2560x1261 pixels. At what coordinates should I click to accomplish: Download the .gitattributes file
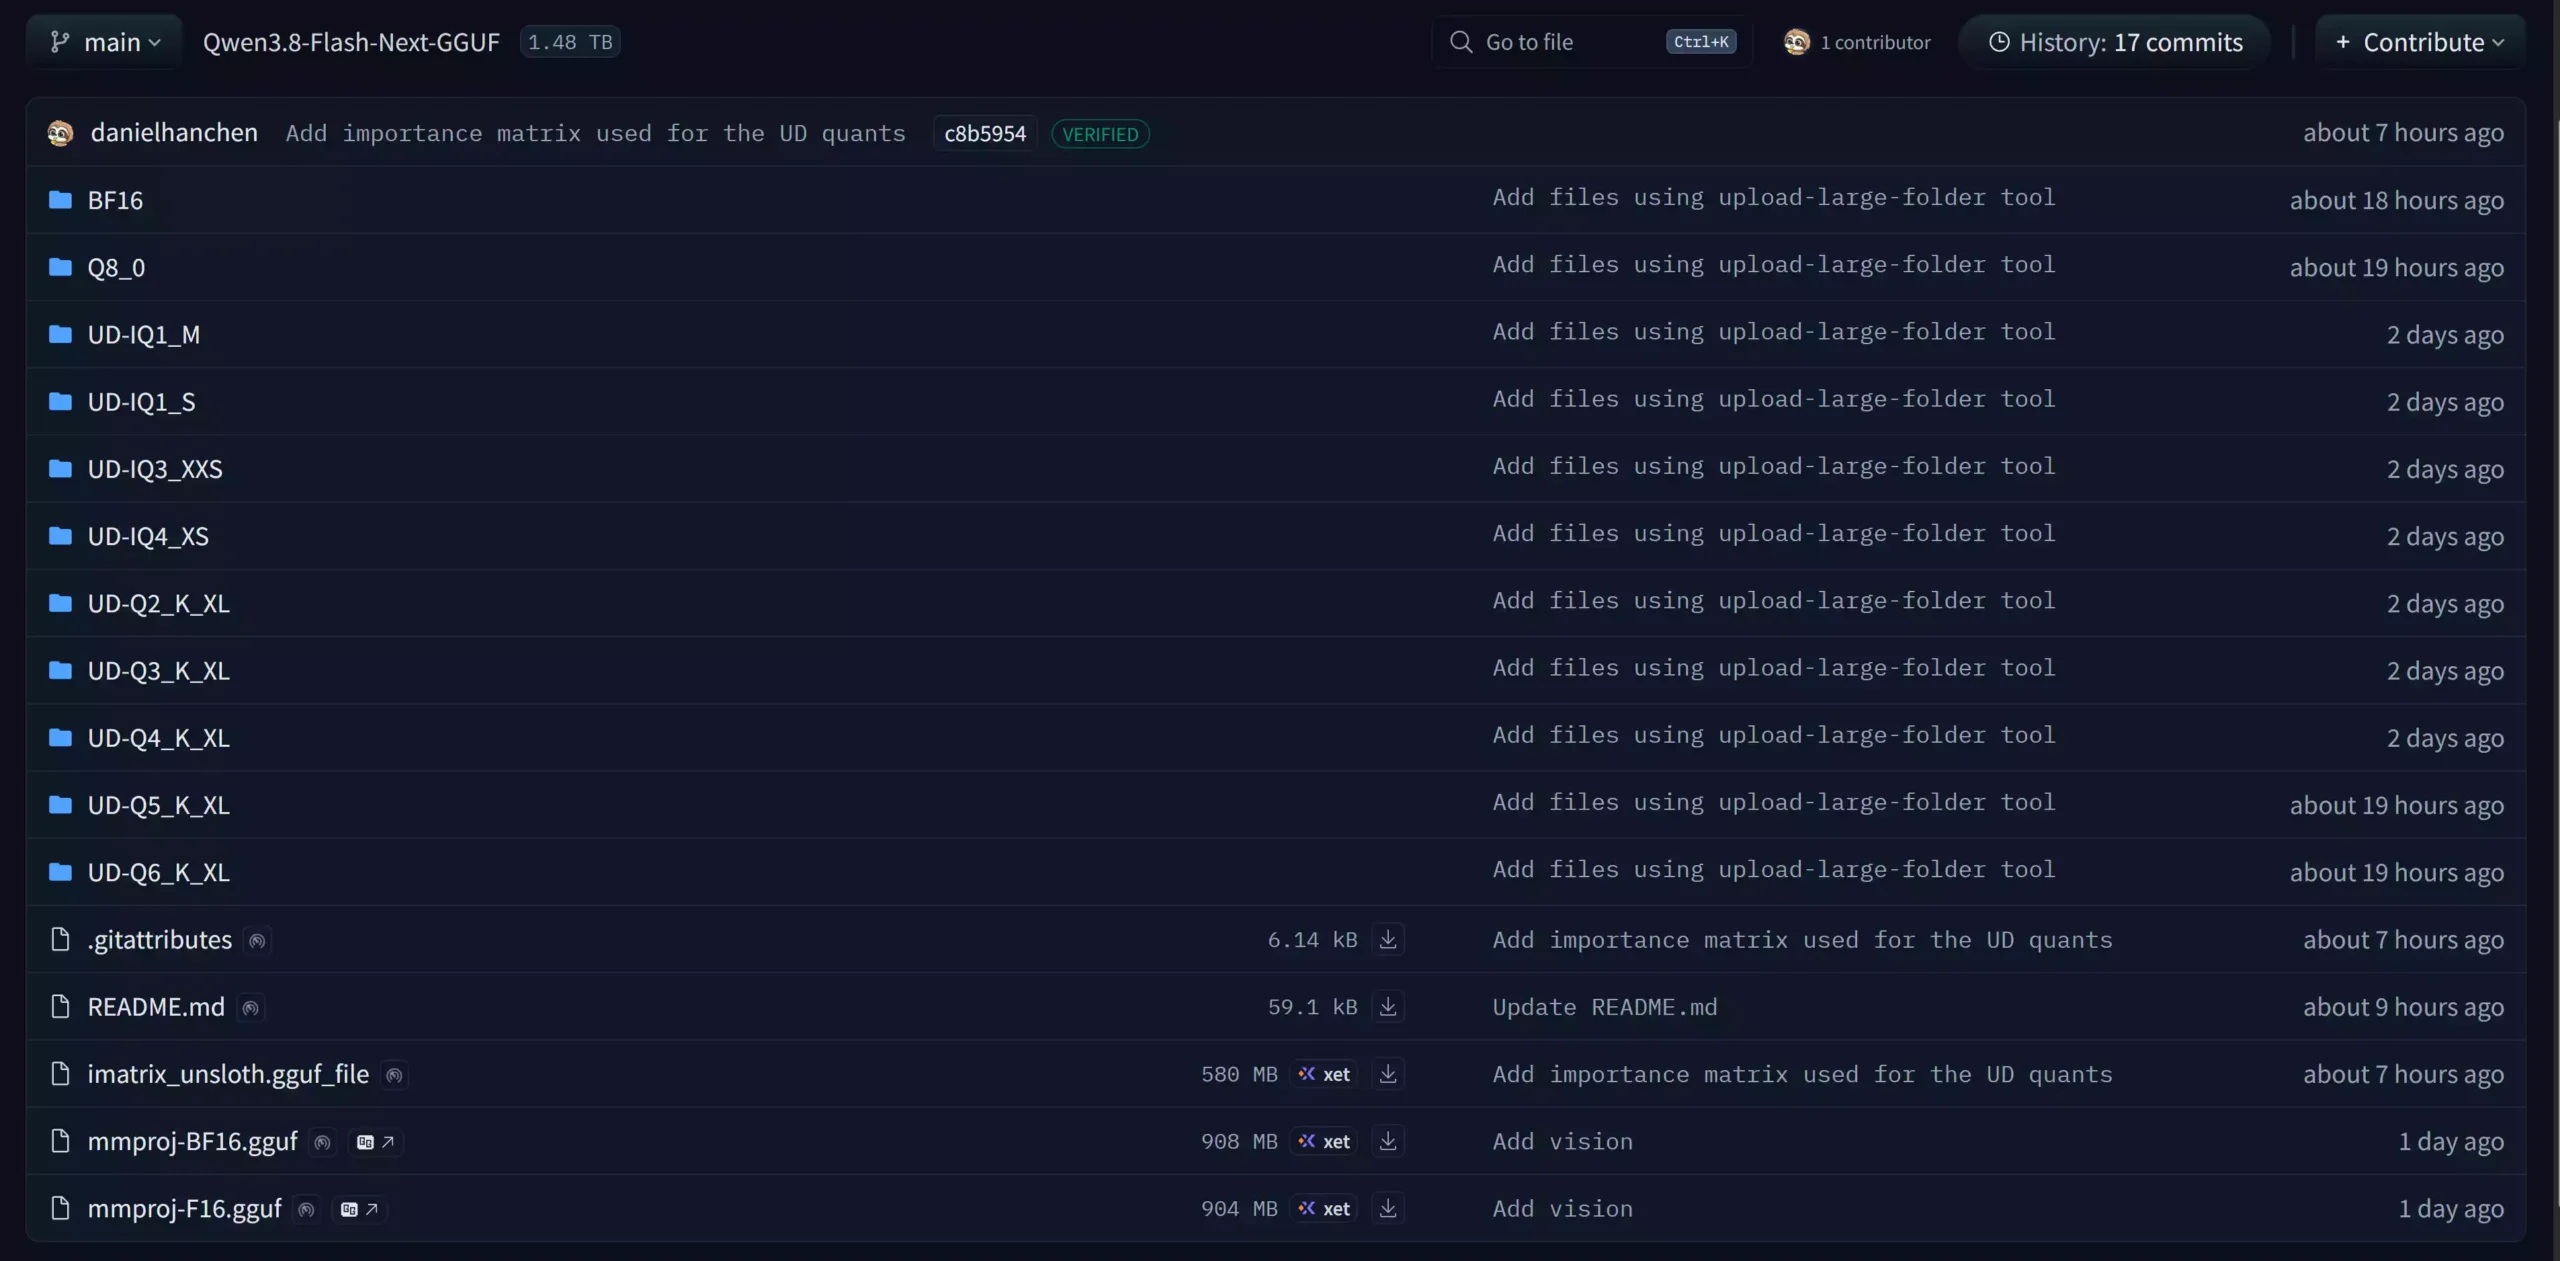[x=1388, y=939]
